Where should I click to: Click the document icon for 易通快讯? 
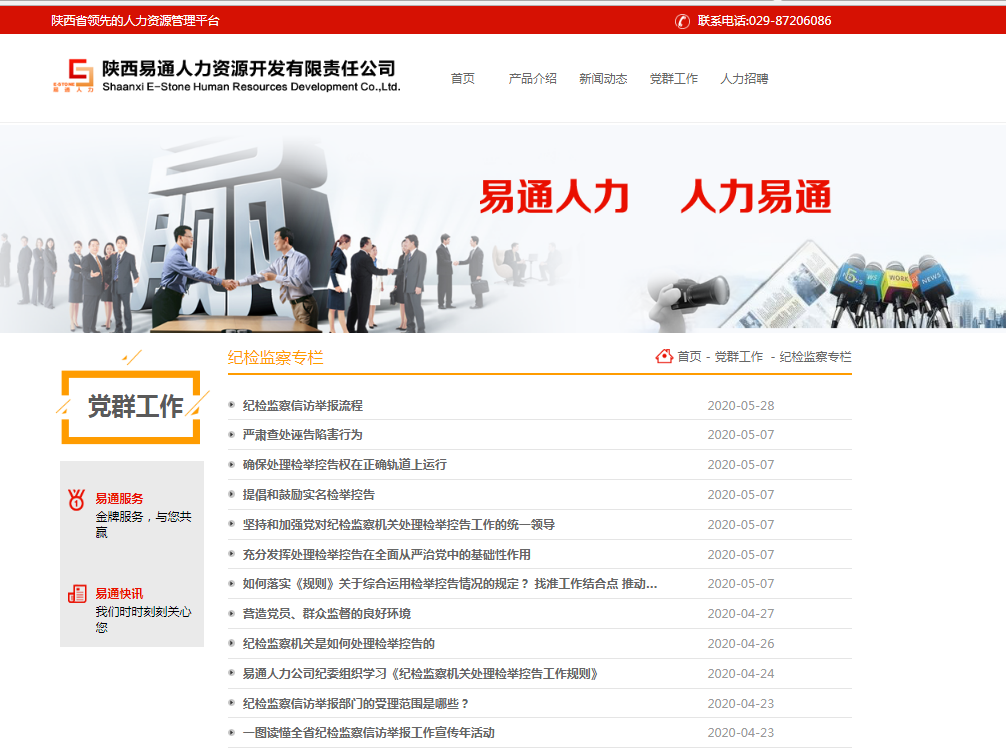coord(77,593)
